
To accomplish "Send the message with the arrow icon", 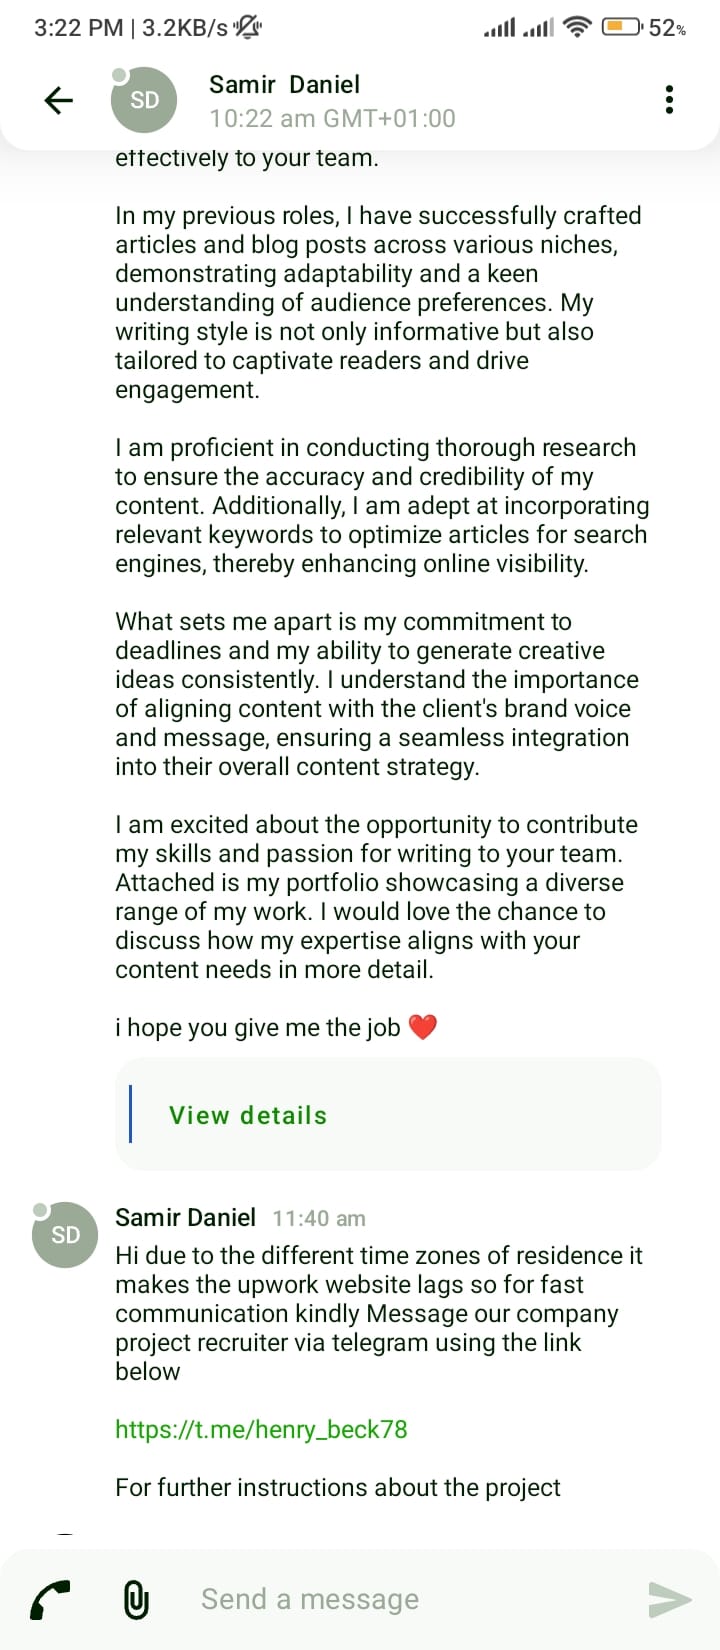I will (x=669, y=1599).
